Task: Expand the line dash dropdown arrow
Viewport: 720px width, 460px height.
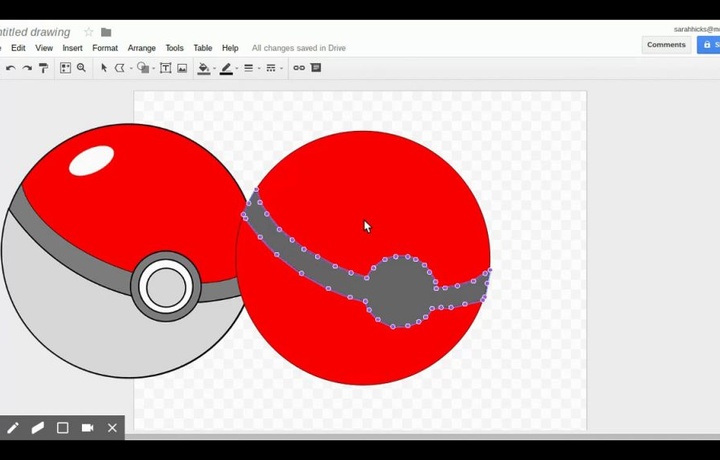Action: [x=281, y=69]
